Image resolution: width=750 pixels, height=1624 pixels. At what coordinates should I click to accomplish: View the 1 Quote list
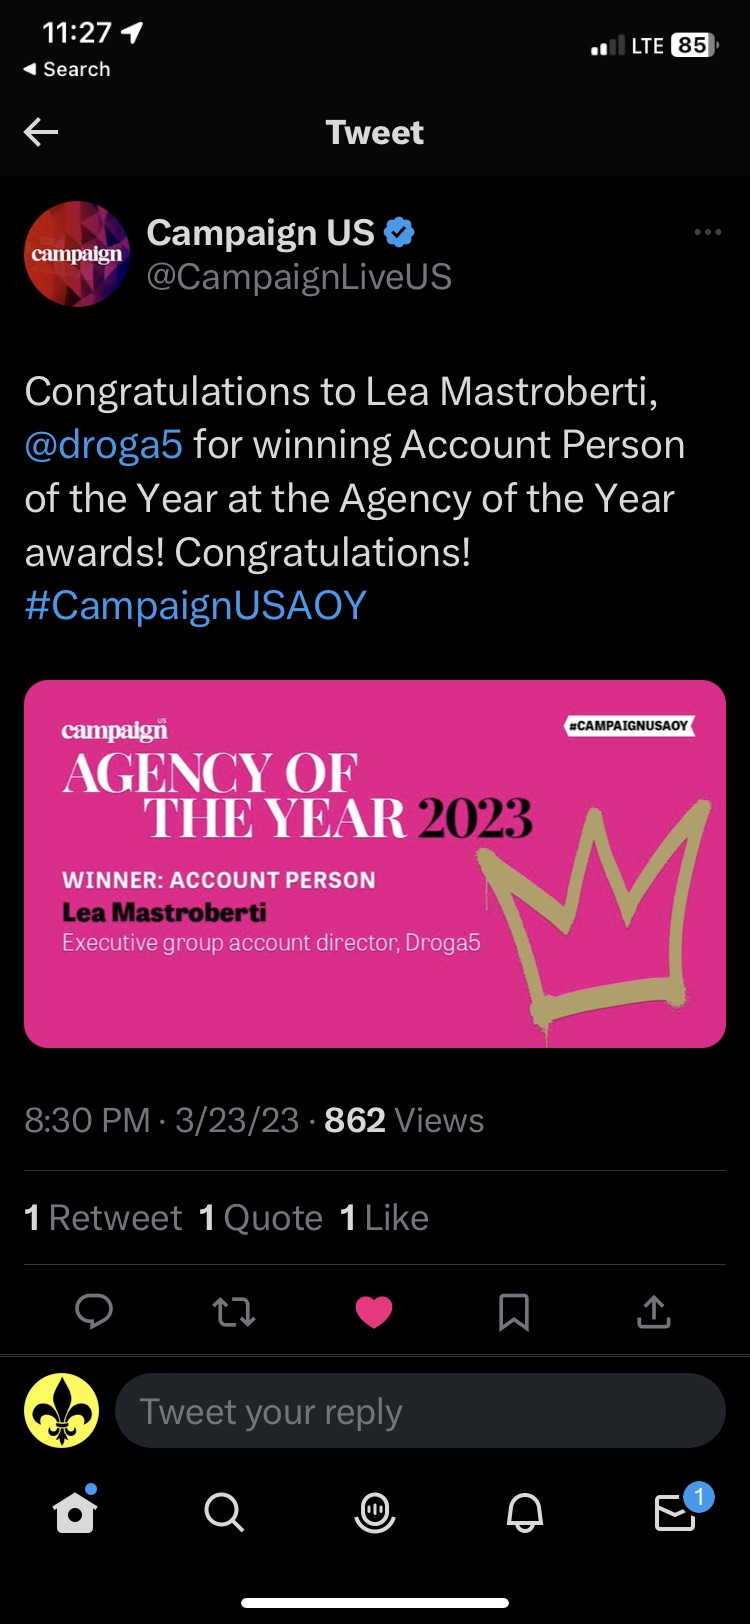click(x=261, y=1218)
